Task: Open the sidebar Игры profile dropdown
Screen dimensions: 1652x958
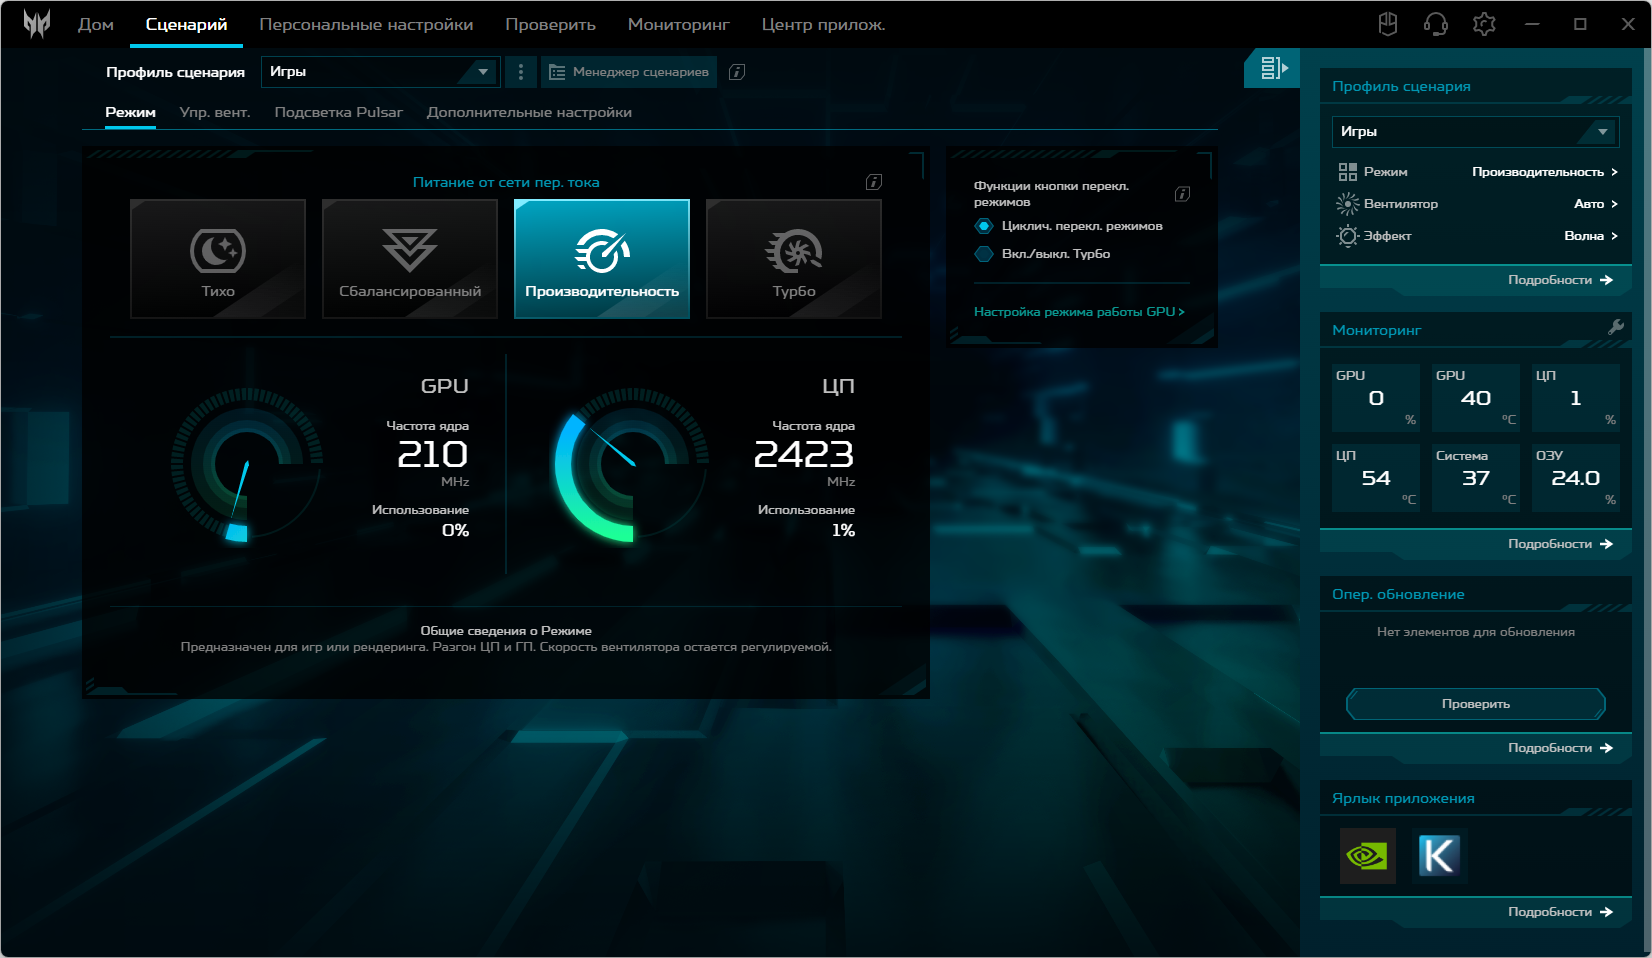Action: 1475,132
